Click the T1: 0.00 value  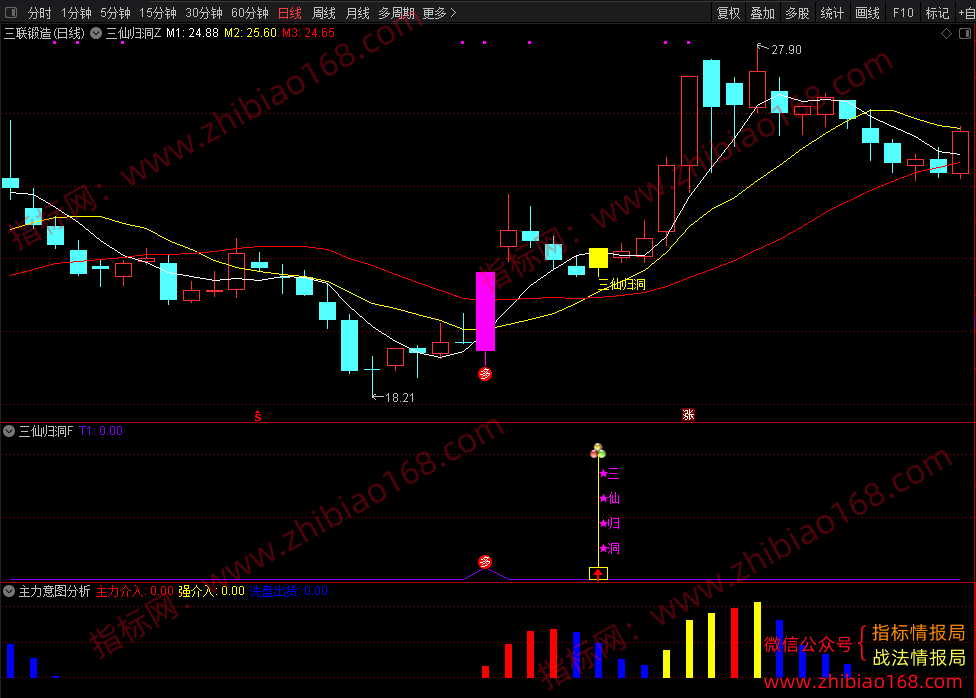click(101, 431)
